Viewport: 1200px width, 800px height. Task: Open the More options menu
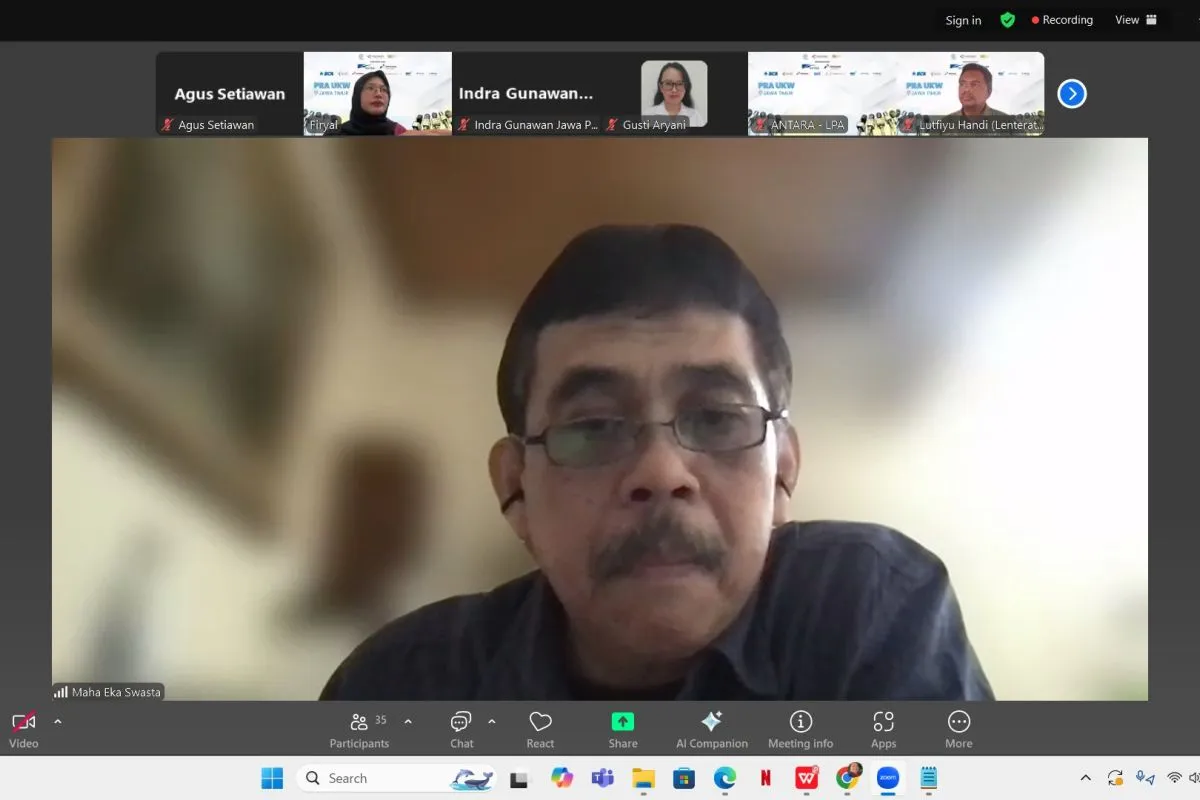tap(958, 729)
